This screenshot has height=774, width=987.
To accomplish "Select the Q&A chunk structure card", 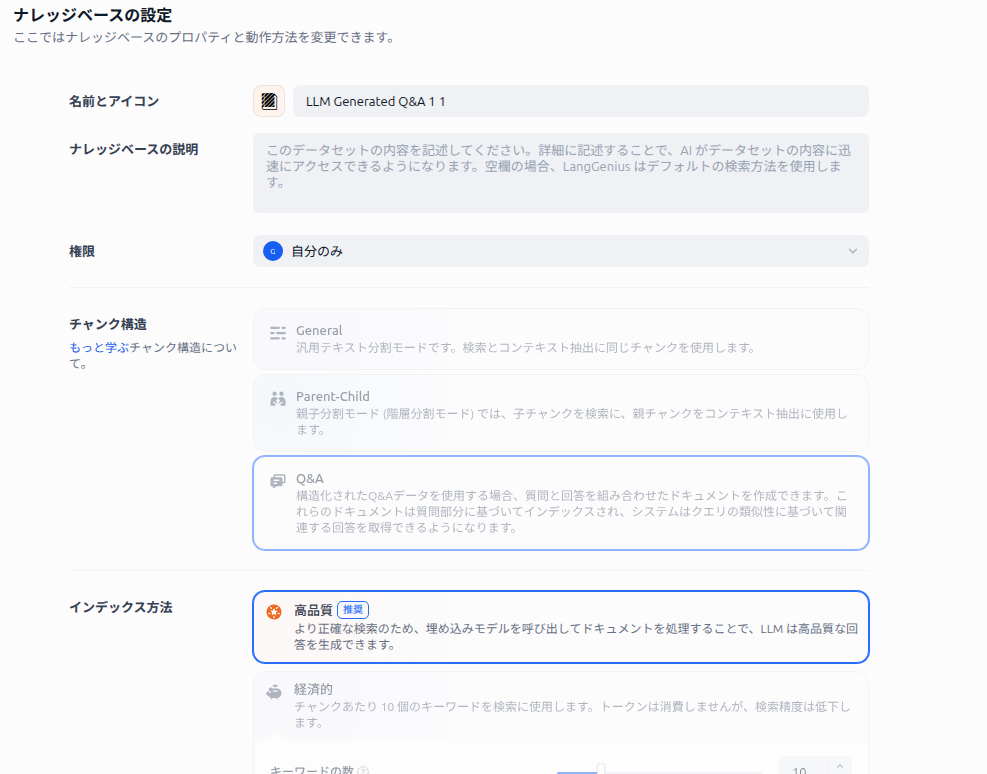I will click(560, 503).
